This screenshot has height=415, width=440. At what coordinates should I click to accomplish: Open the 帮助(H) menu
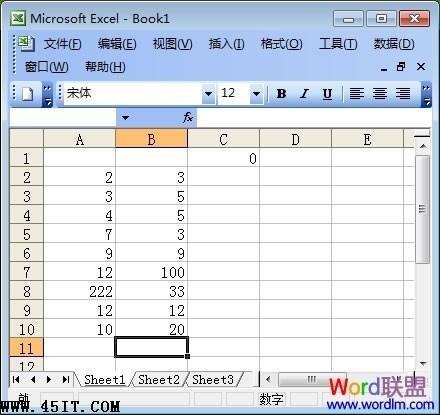105,67
